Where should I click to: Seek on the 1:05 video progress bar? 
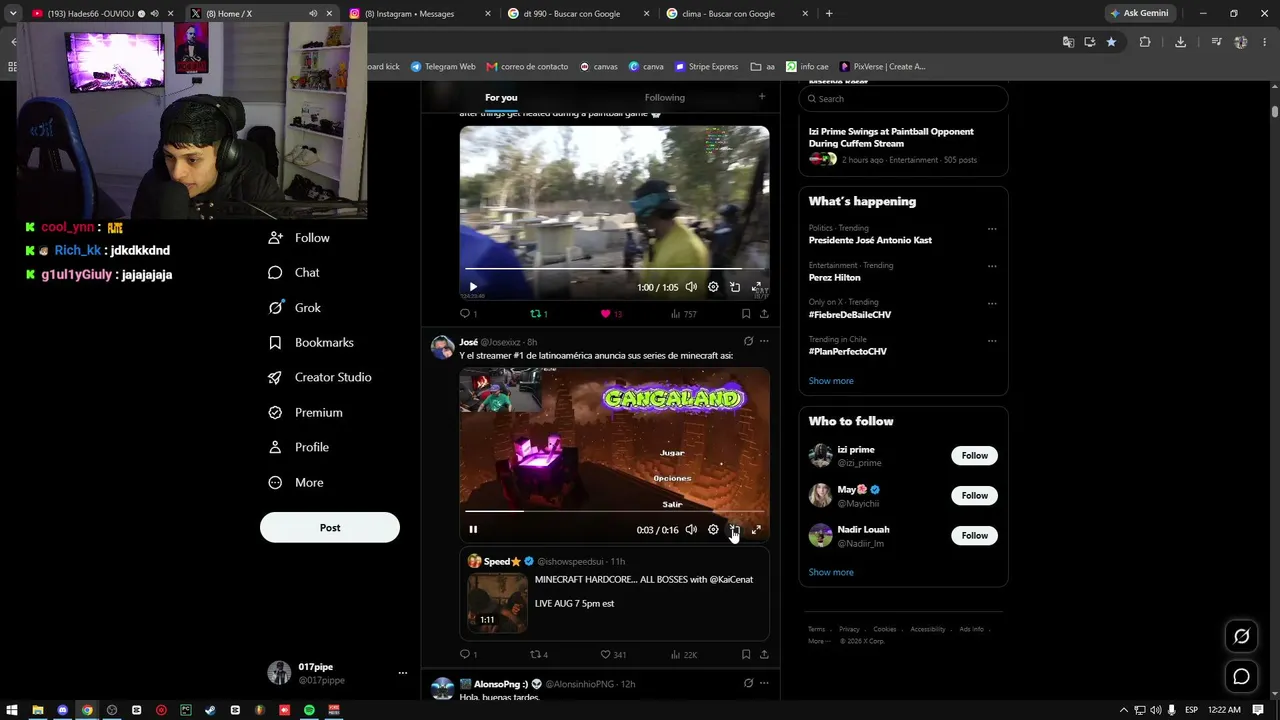coord(614,269)
